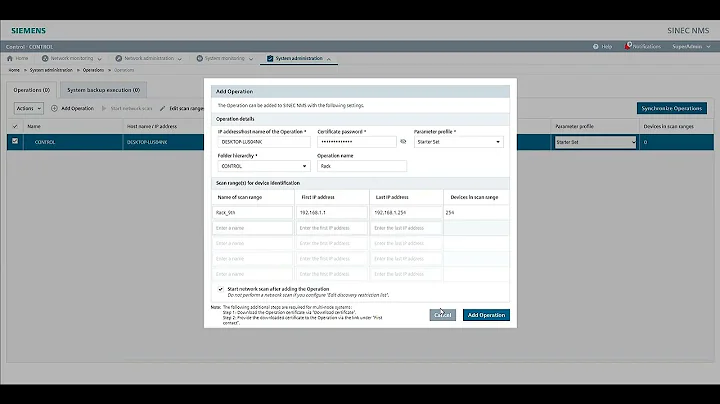The width and height of the screenshot is (720, 404).
Task: Click the Help link
Action: (x=607, y=46)
